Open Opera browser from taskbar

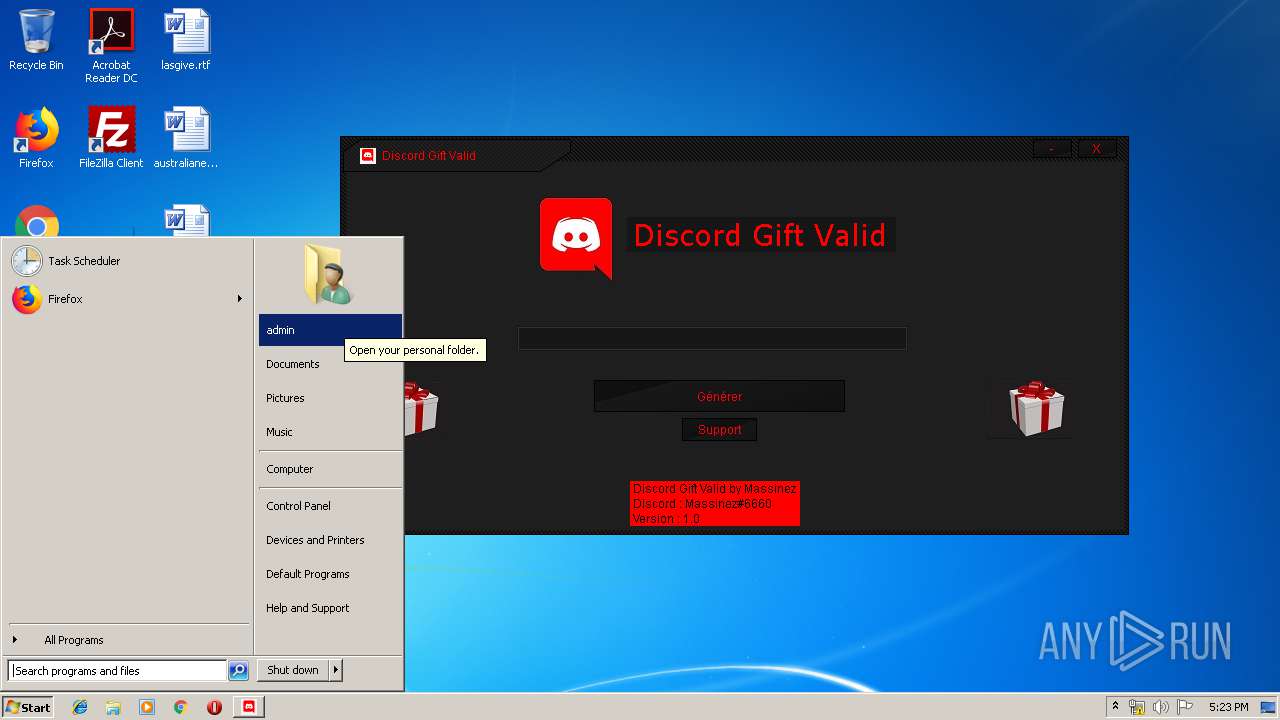coord(214,707)
